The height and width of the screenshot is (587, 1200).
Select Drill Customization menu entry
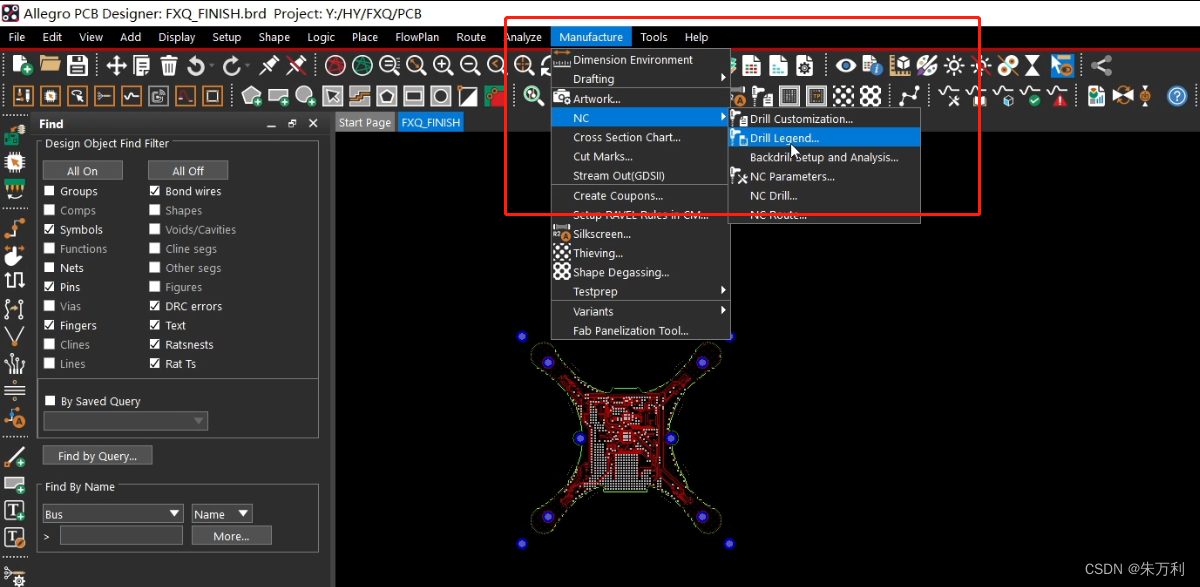tap(824, 119)
